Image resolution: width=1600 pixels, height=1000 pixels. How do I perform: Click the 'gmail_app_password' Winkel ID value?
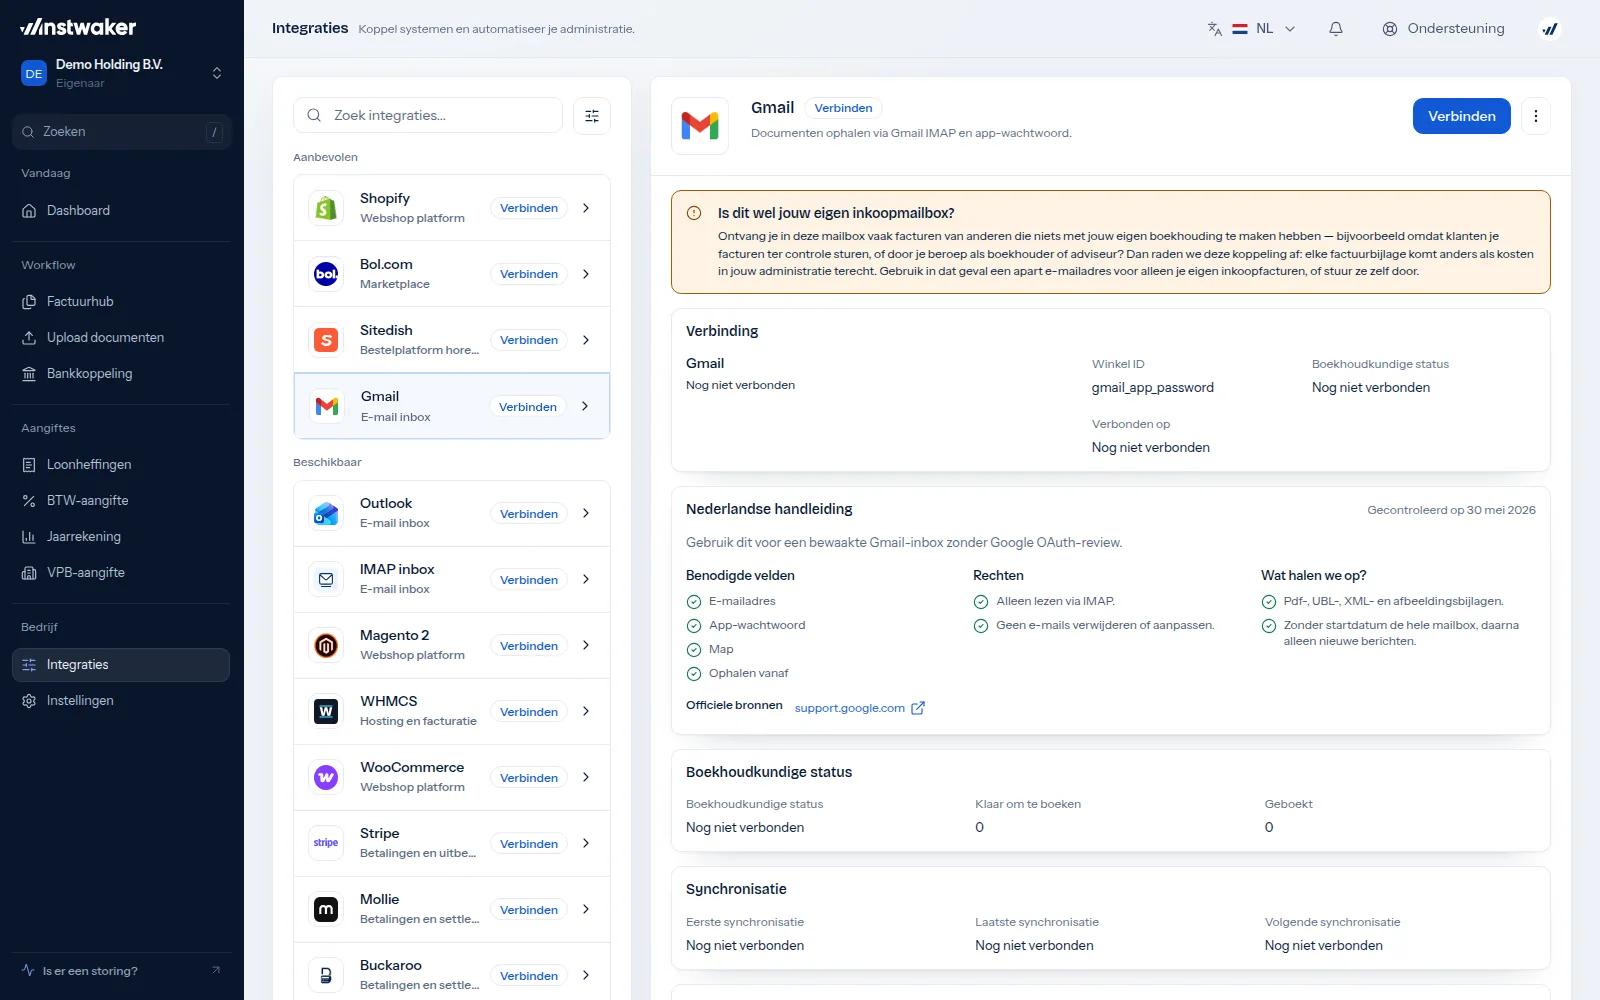click(1153, 388)
